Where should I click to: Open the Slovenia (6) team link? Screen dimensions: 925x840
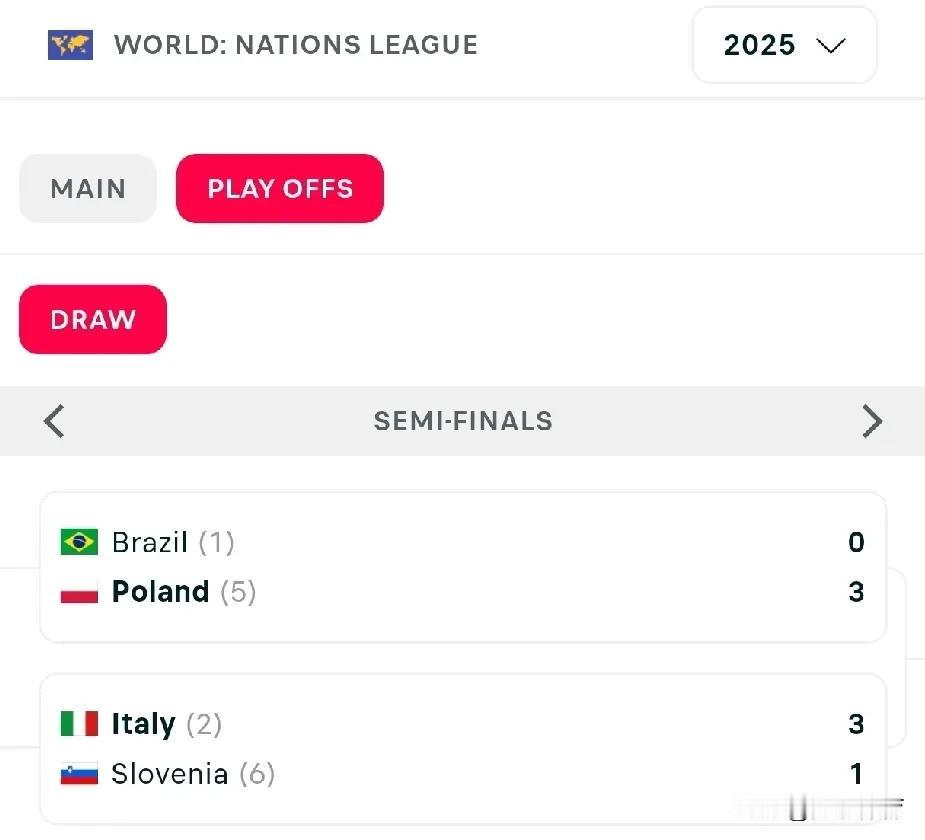point(193,774)
